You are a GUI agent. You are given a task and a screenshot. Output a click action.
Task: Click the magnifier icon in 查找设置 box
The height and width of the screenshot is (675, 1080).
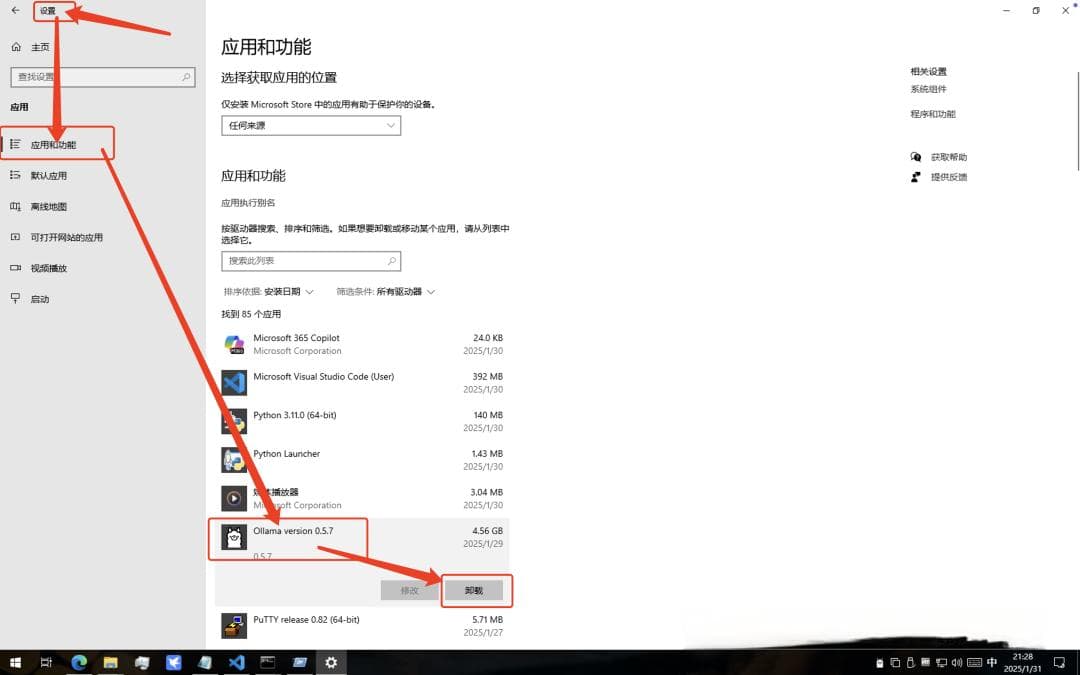186,77
